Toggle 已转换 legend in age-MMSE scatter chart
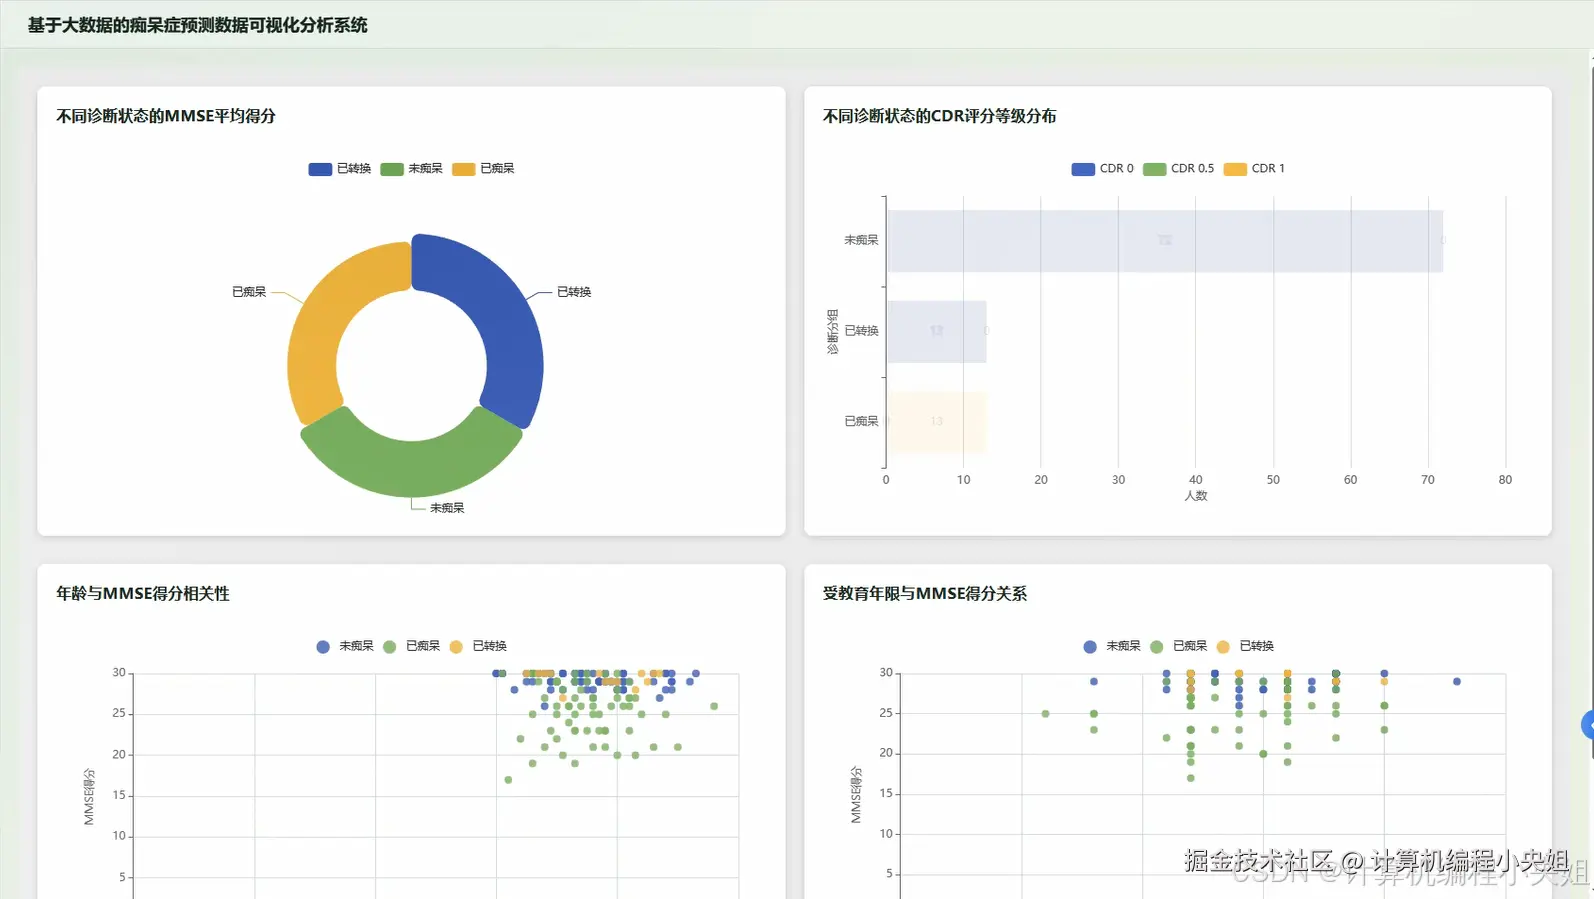Viewport: 1594px width, 899px height. point(478,646)
